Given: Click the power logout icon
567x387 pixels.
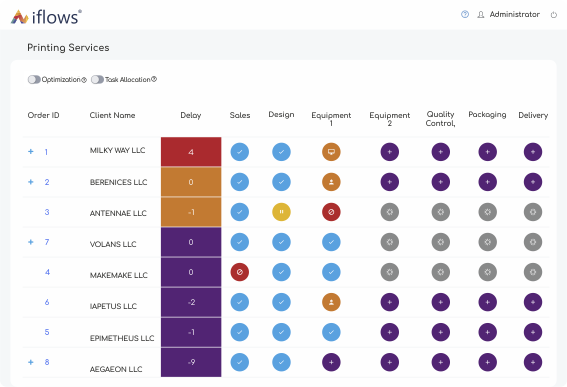Looking at the screenshot, I should click(554, 15).
